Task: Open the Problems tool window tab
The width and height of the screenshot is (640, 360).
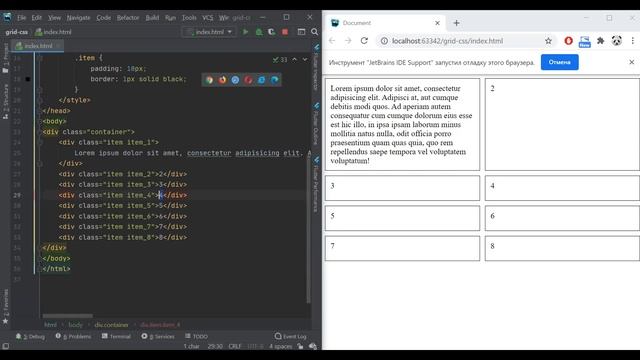Action: pyautogui.click(x=73, y=336)
